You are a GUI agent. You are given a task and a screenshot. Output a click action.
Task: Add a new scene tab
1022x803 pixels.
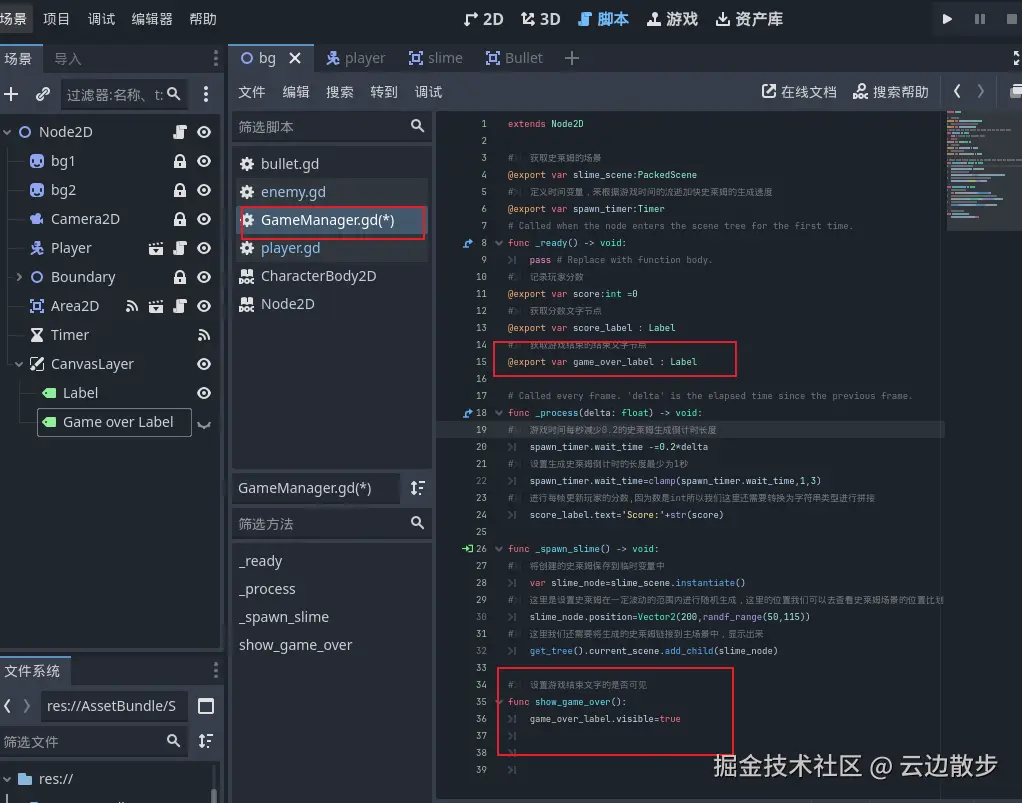(572, 58)
